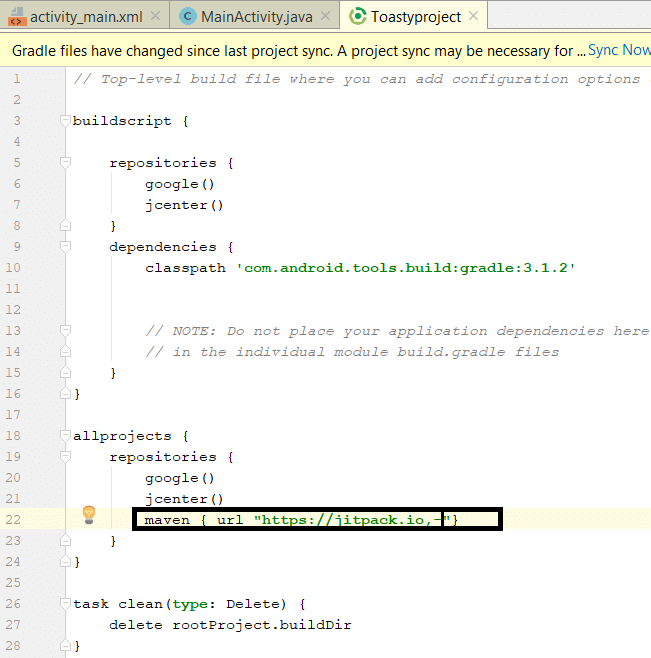Click the allprojects keyword
651x658 pixels.
click(122, 436)
